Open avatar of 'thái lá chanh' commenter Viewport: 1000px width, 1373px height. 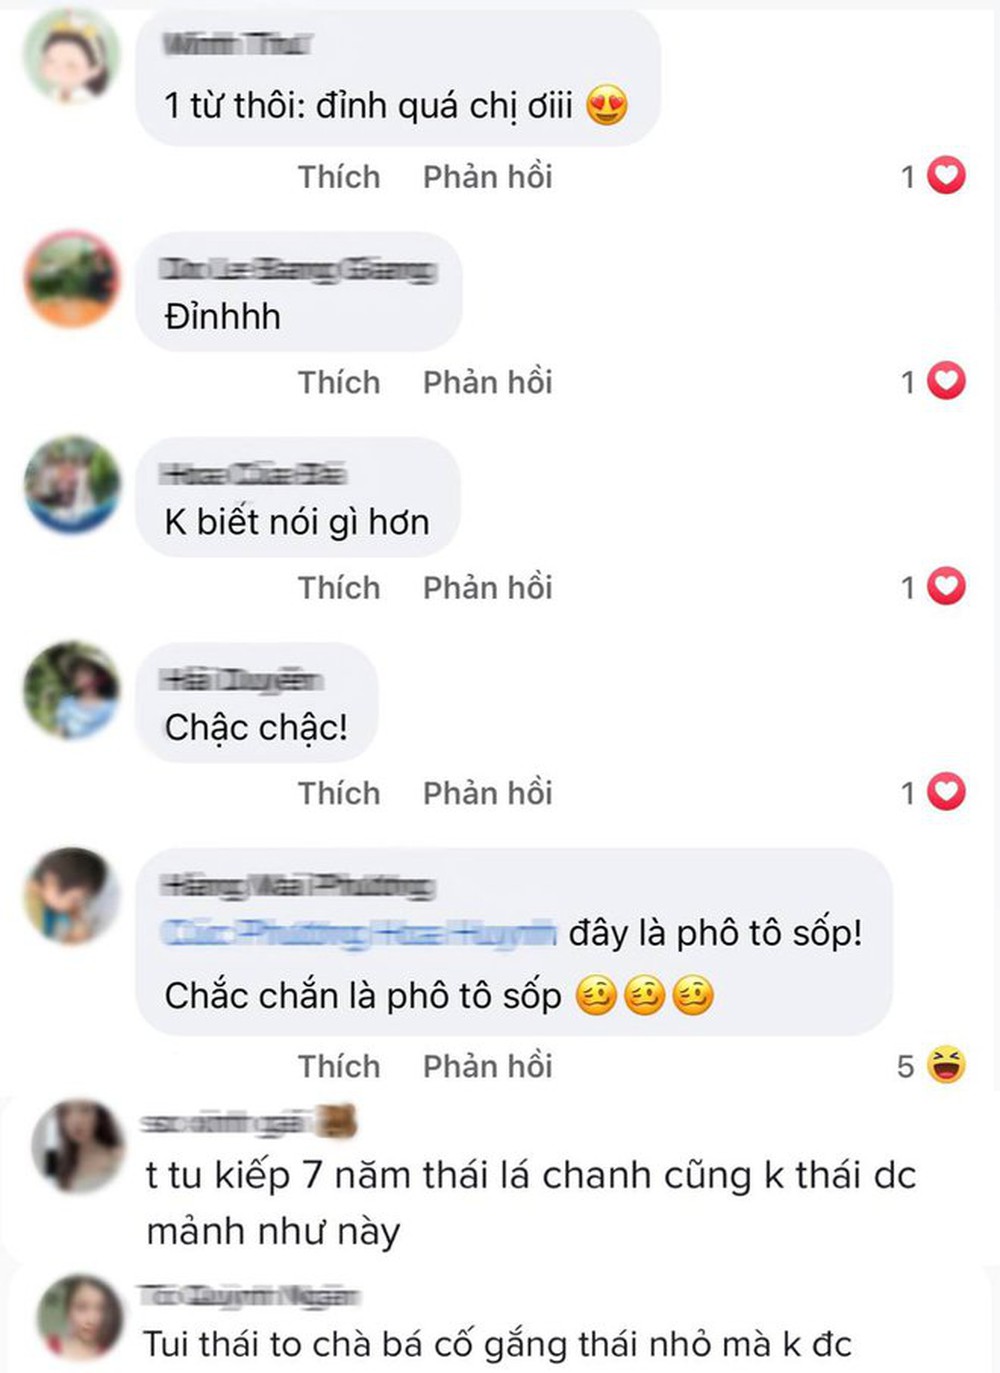[78, 1146]
